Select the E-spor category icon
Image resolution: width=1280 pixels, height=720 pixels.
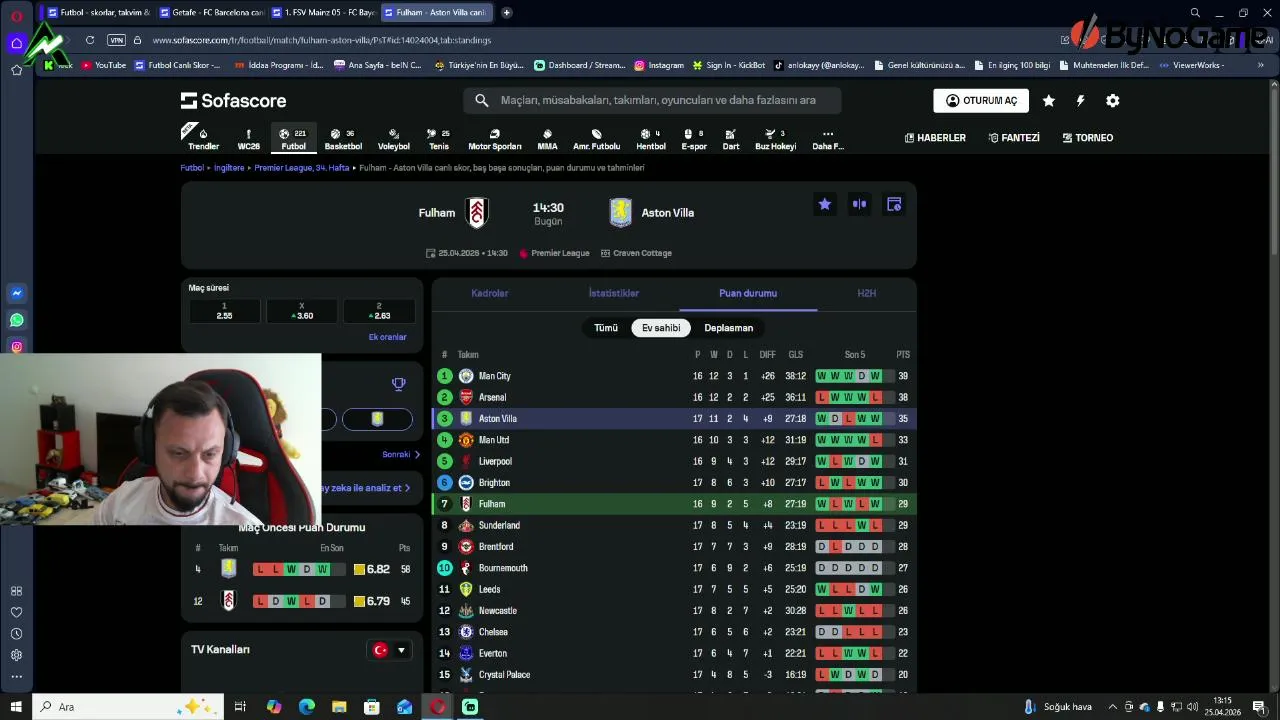(694, 139)
